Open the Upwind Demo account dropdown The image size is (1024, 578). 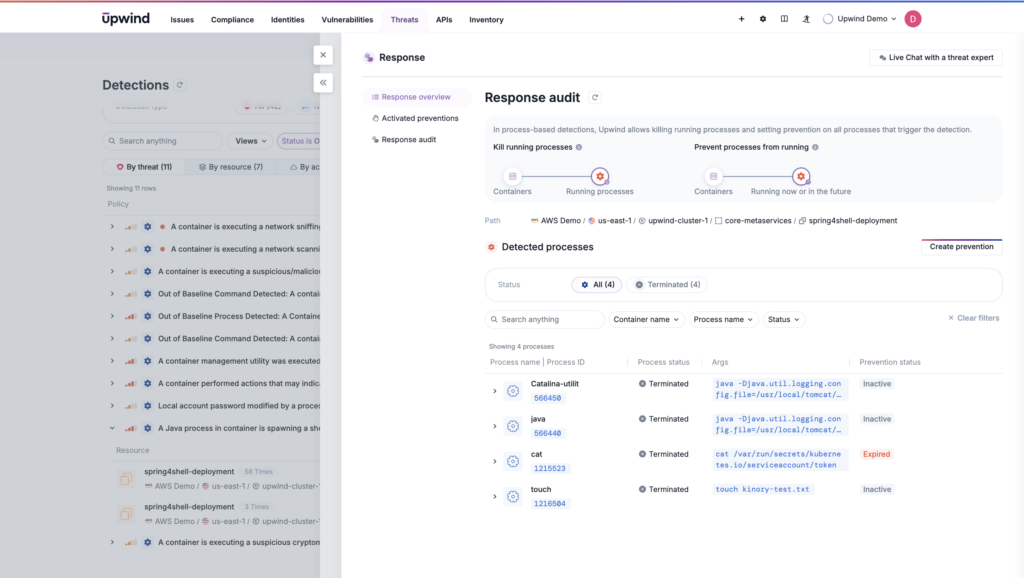tap(859, 19)
